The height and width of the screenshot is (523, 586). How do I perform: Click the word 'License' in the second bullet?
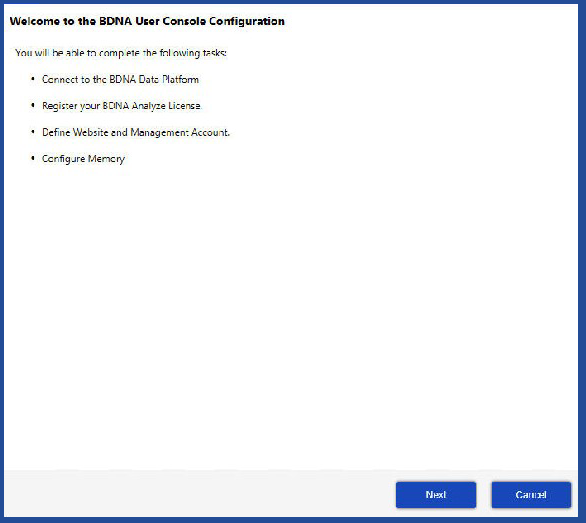tap(185, 106)
